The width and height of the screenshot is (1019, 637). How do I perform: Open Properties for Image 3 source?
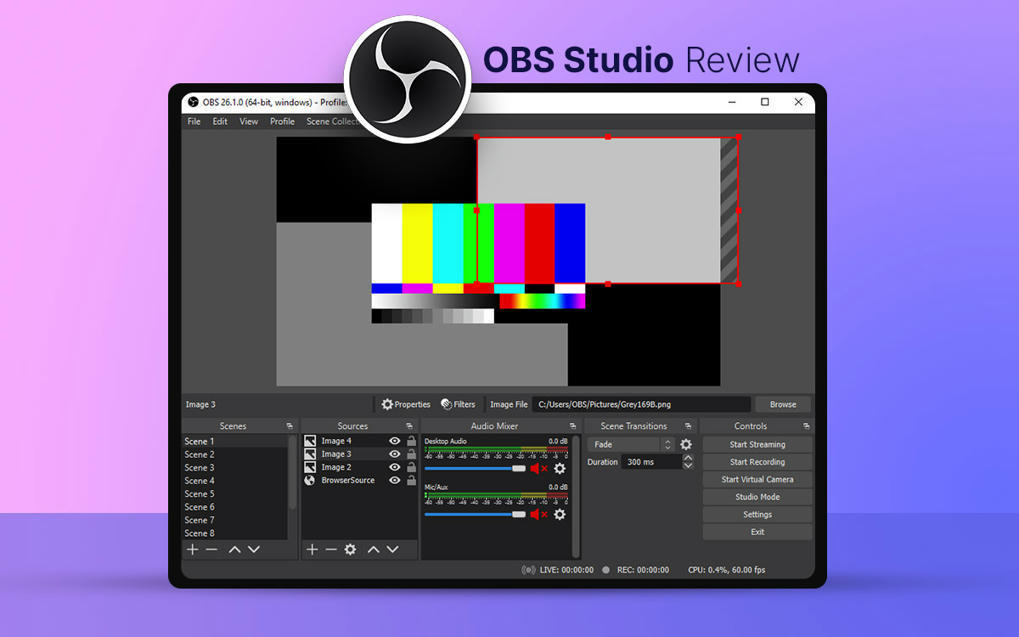(x=405, y=404)
